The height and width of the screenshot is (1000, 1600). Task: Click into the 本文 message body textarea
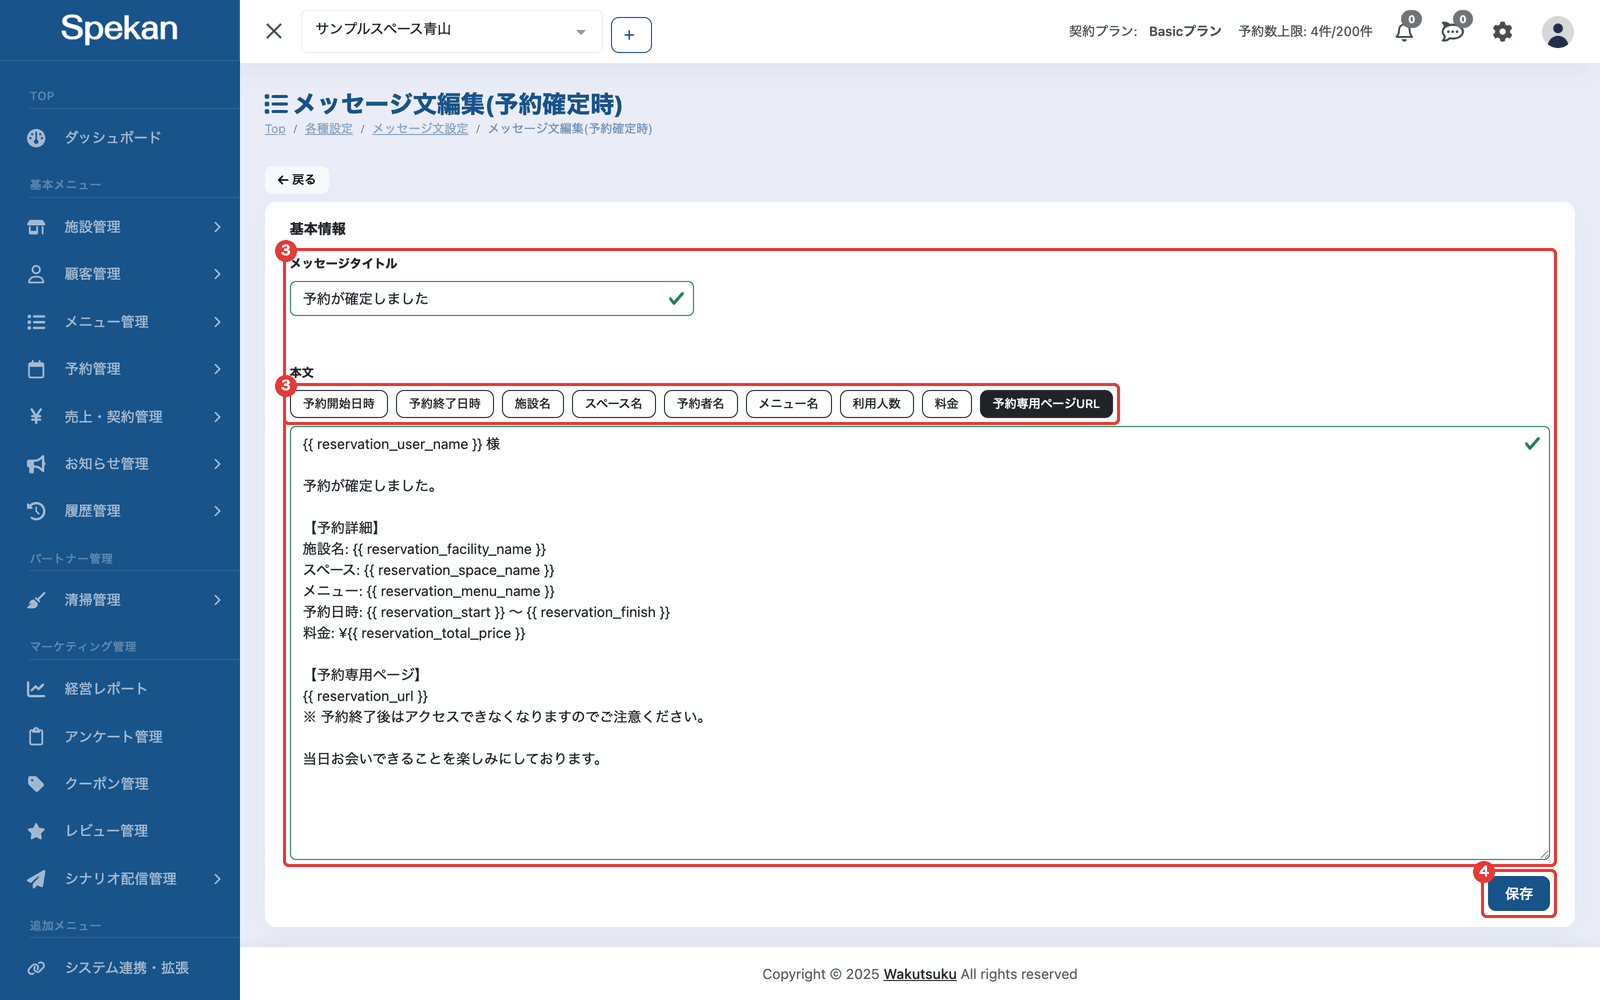click(920, 643)
